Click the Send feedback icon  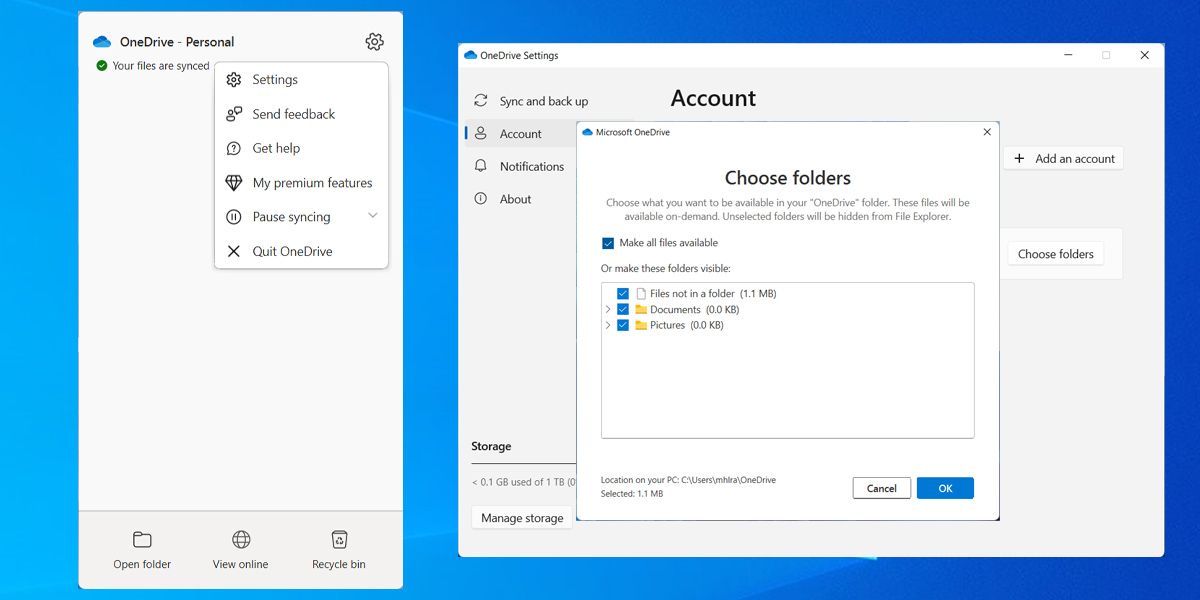click(234, 114)
